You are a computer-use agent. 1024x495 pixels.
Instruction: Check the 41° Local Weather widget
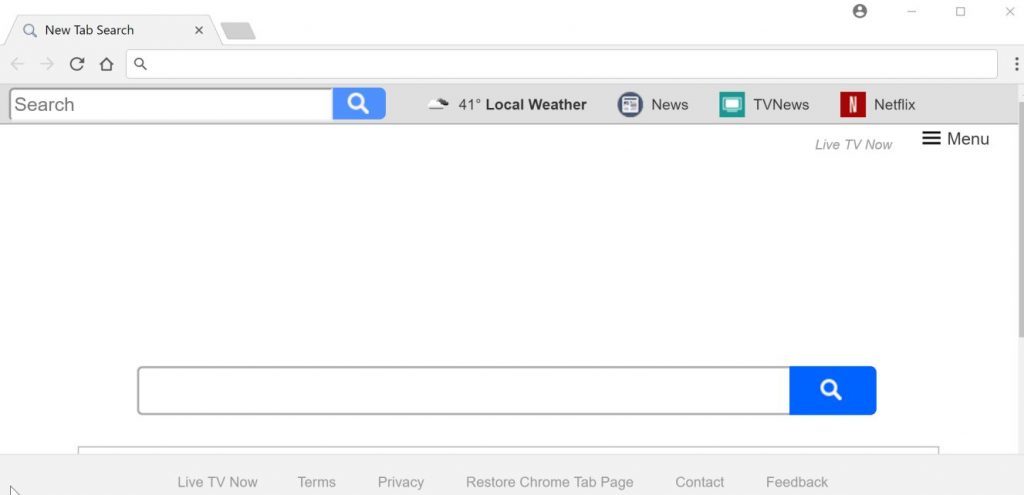507,104
